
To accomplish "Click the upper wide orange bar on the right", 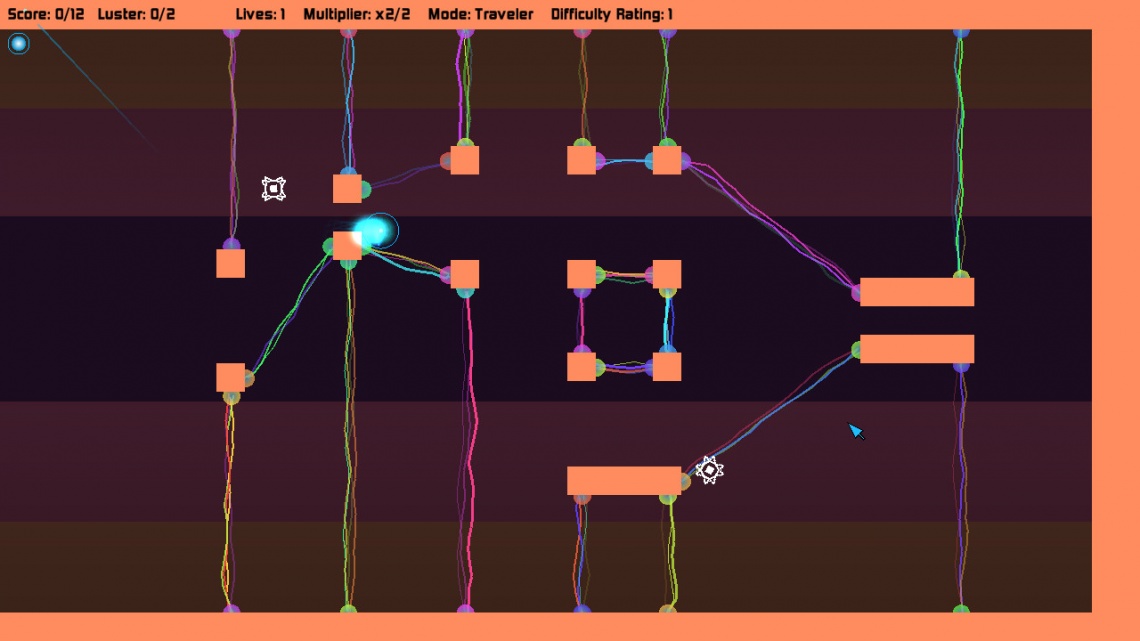I will [917, 291].
